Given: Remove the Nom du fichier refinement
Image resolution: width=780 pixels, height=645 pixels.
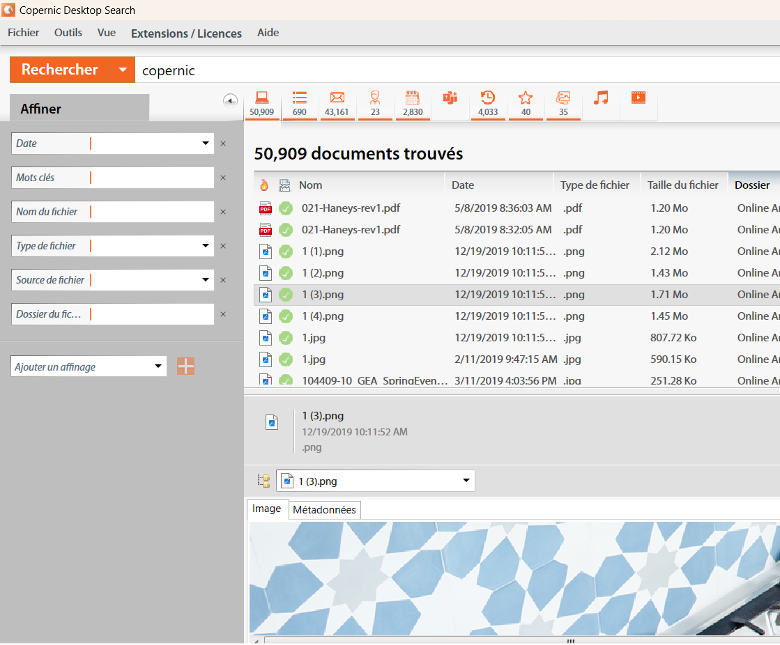Looking at the screenshot, I should coord(223,212).
